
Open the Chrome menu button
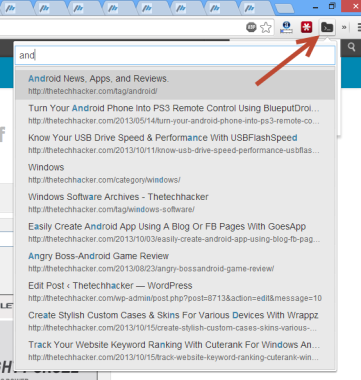[359, 27]
